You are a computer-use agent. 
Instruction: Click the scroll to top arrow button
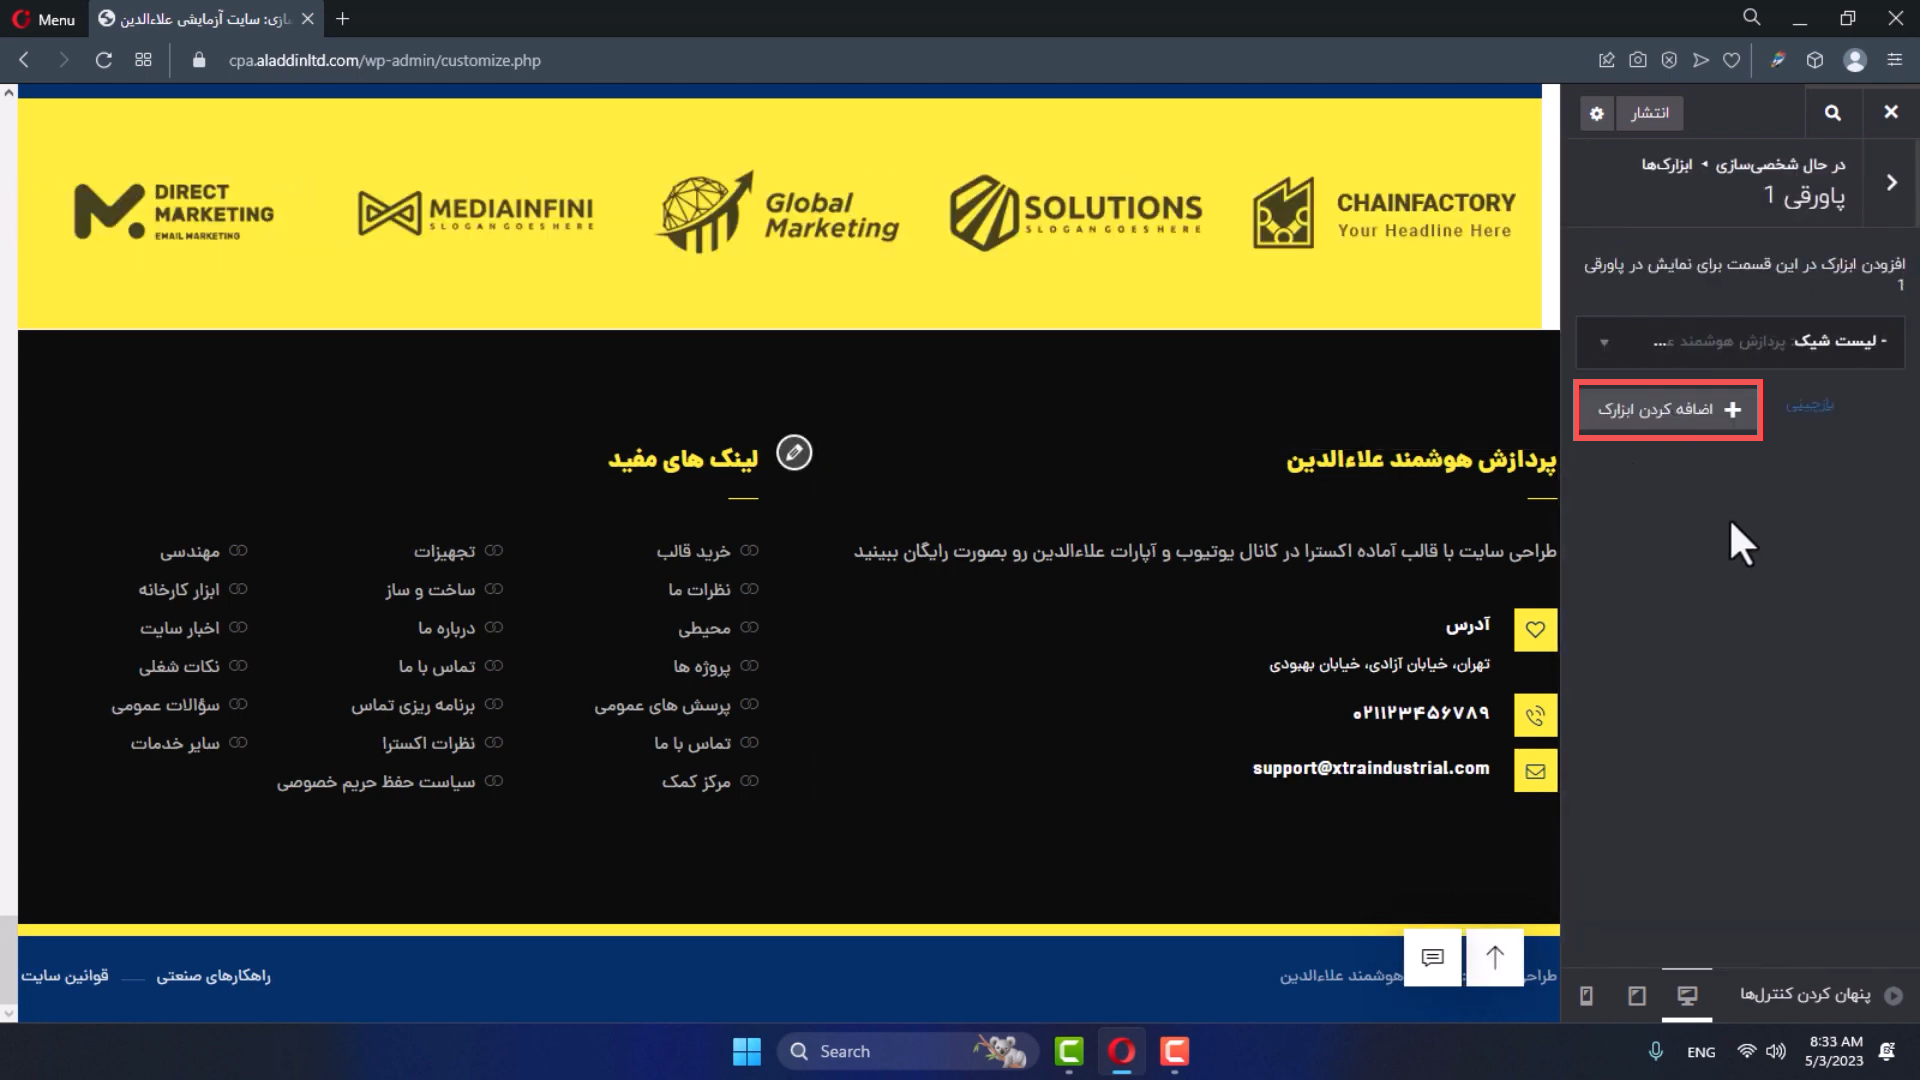click(1495, 957)
